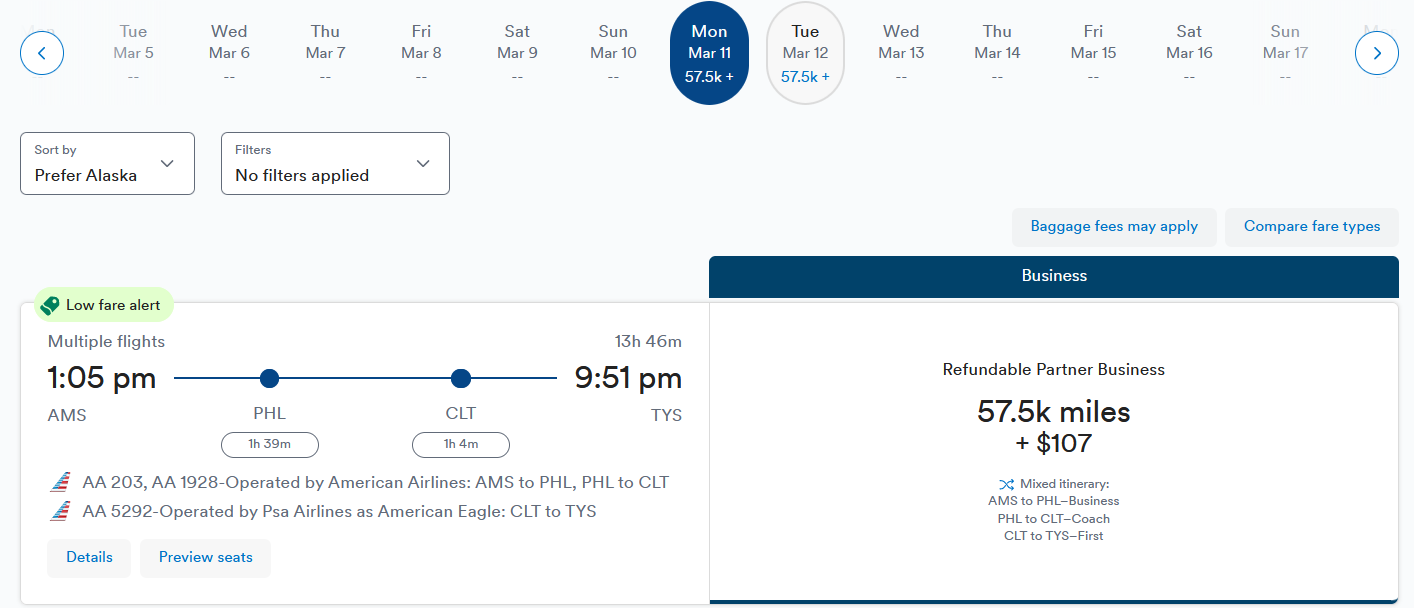The height and width of the screenshot is (608, 1414).
Task: Click the Mixed itinerary shuffle icon
Action: pyautogui.click(x=1006, y=484)
